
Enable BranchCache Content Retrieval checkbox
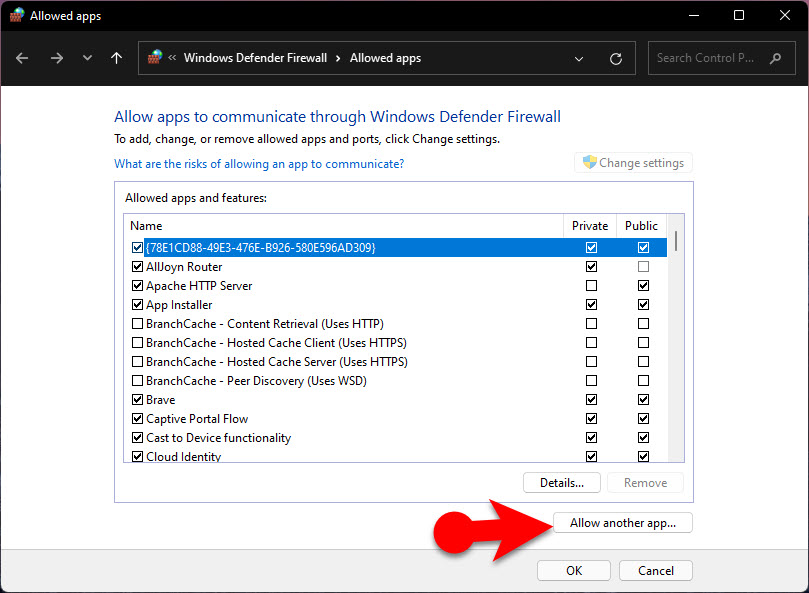click(137, 324)
